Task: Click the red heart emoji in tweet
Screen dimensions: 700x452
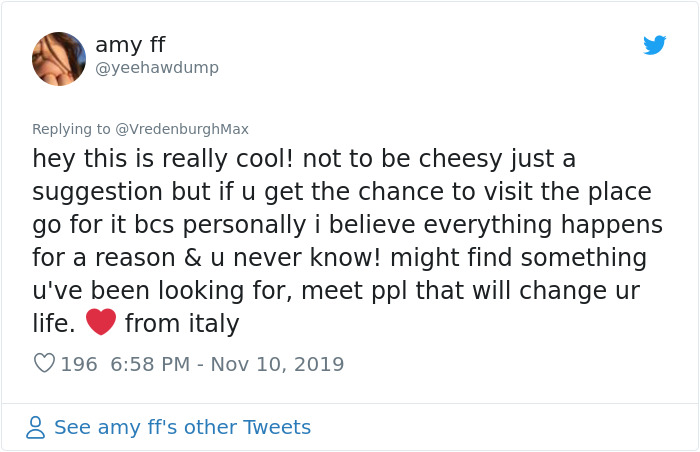Action: [100, 322]
